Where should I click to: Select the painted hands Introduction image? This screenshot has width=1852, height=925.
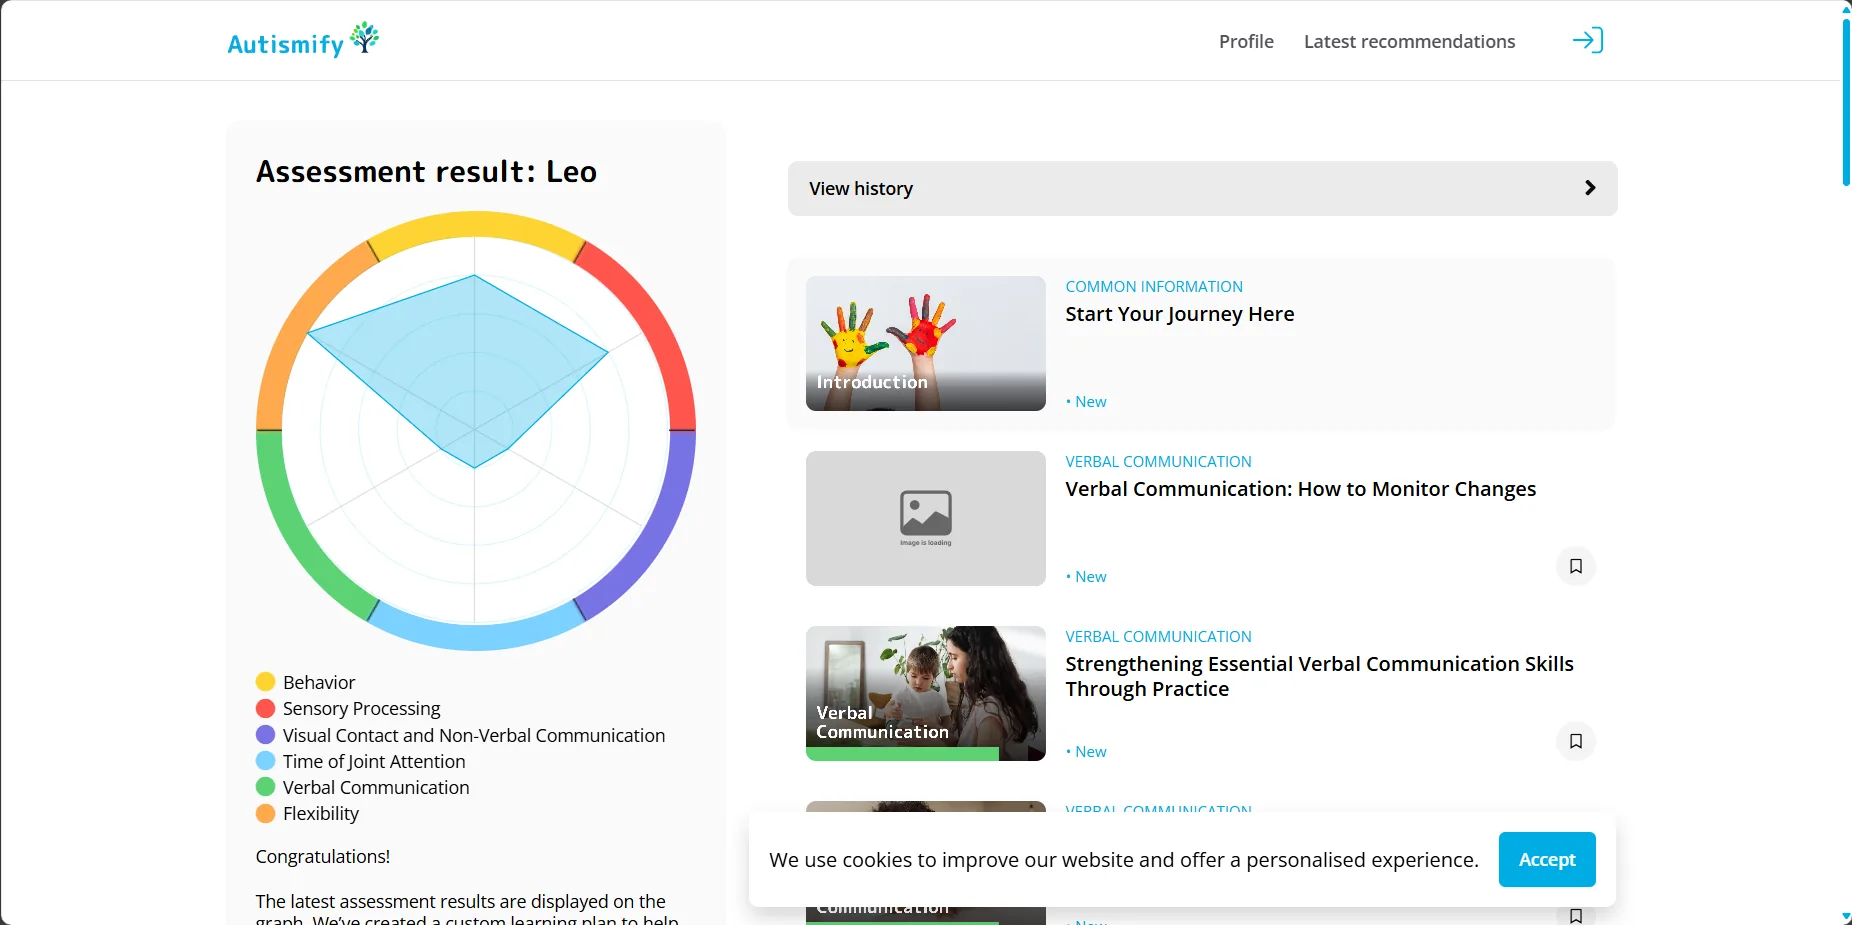pyautogui.click(x=925, y=343)
